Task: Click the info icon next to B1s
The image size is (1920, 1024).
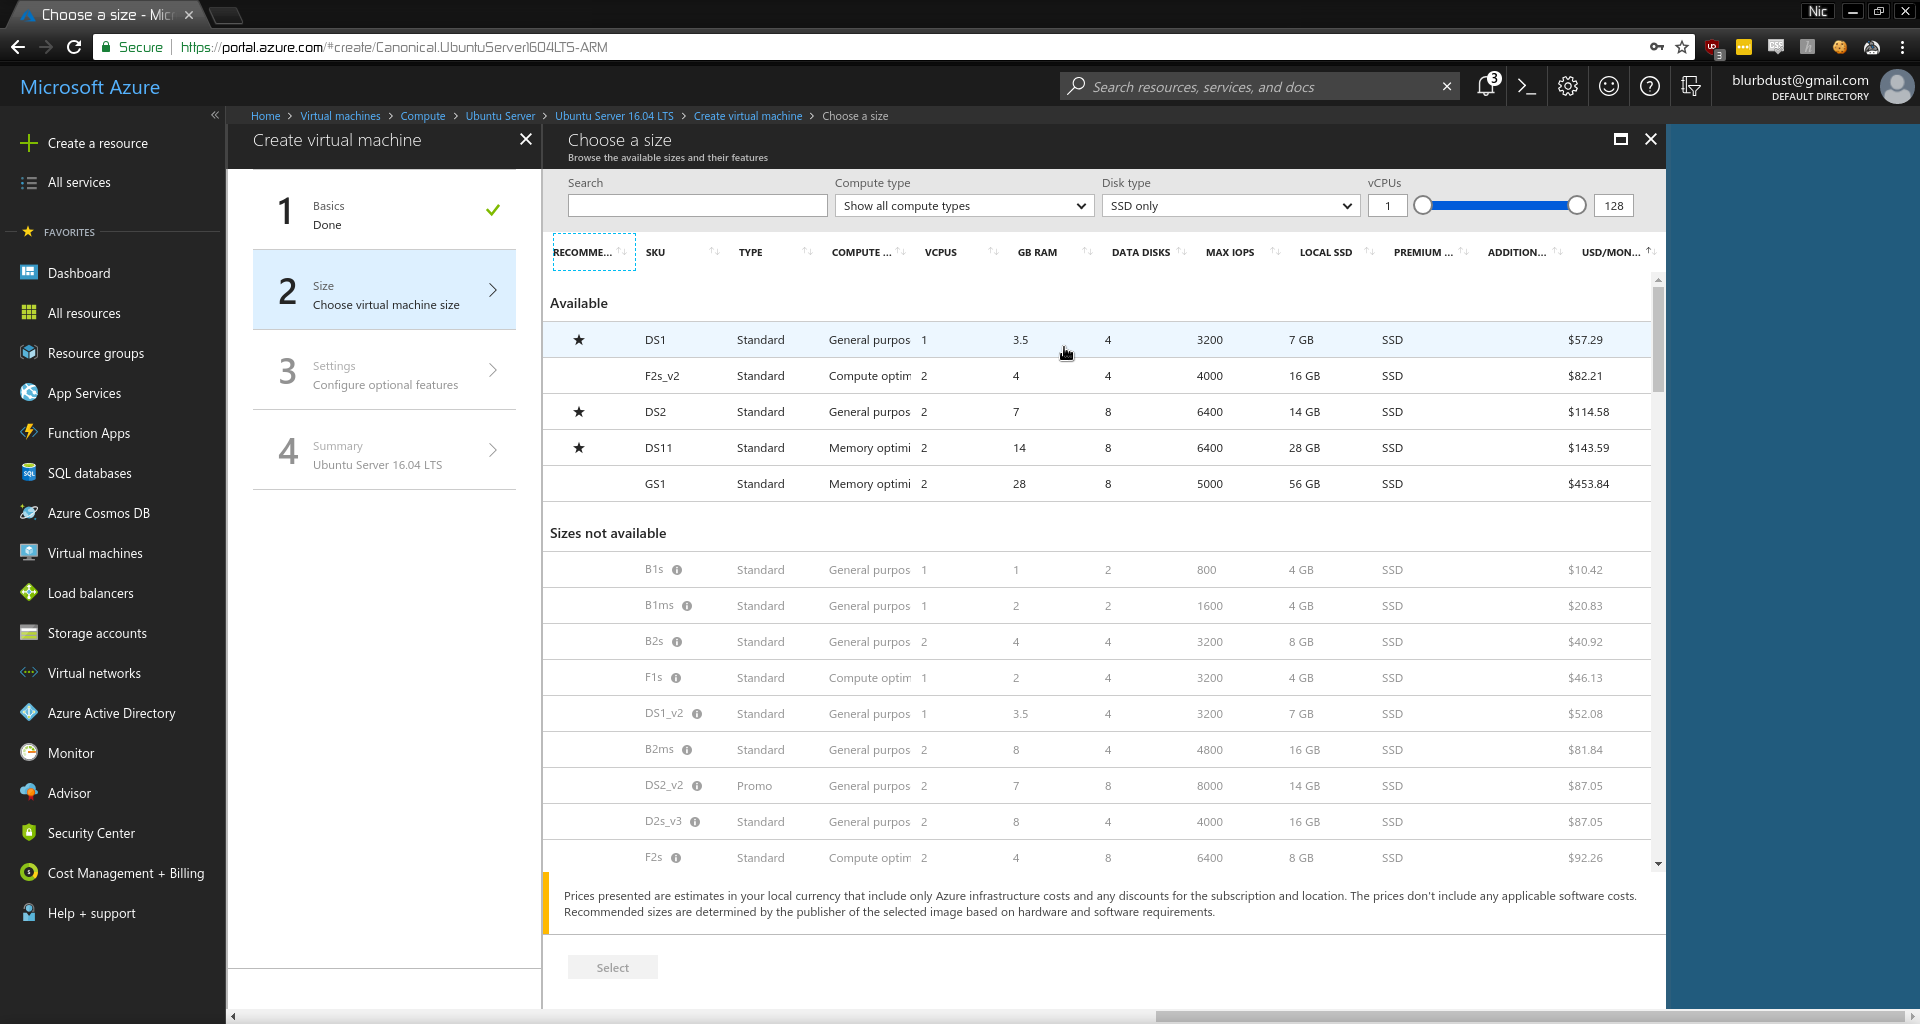Action: coord(677,570)
